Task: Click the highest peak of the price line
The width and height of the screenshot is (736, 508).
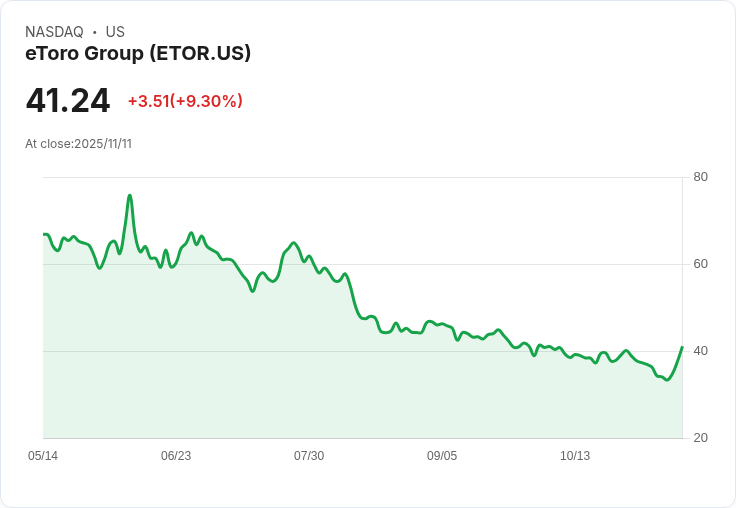Action: tap(130, 196)
